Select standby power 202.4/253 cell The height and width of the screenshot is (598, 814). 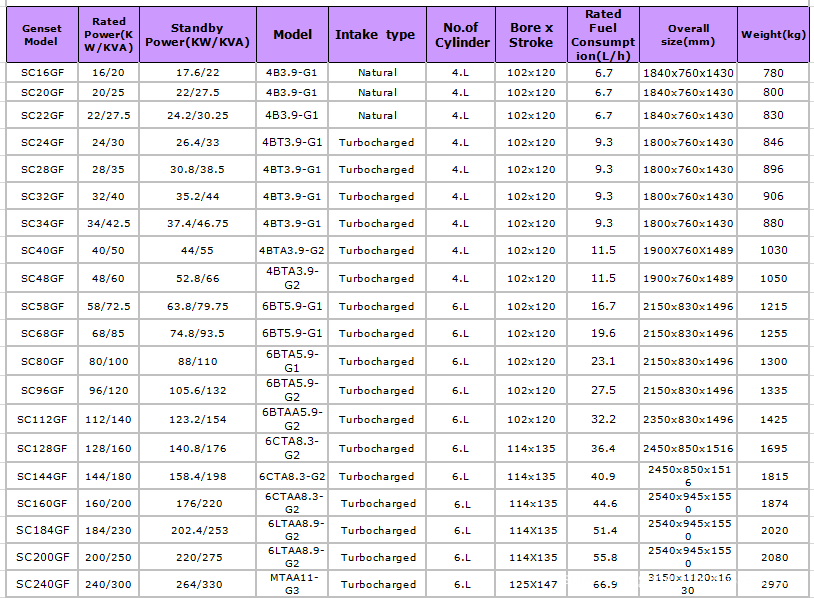(199, 531)
